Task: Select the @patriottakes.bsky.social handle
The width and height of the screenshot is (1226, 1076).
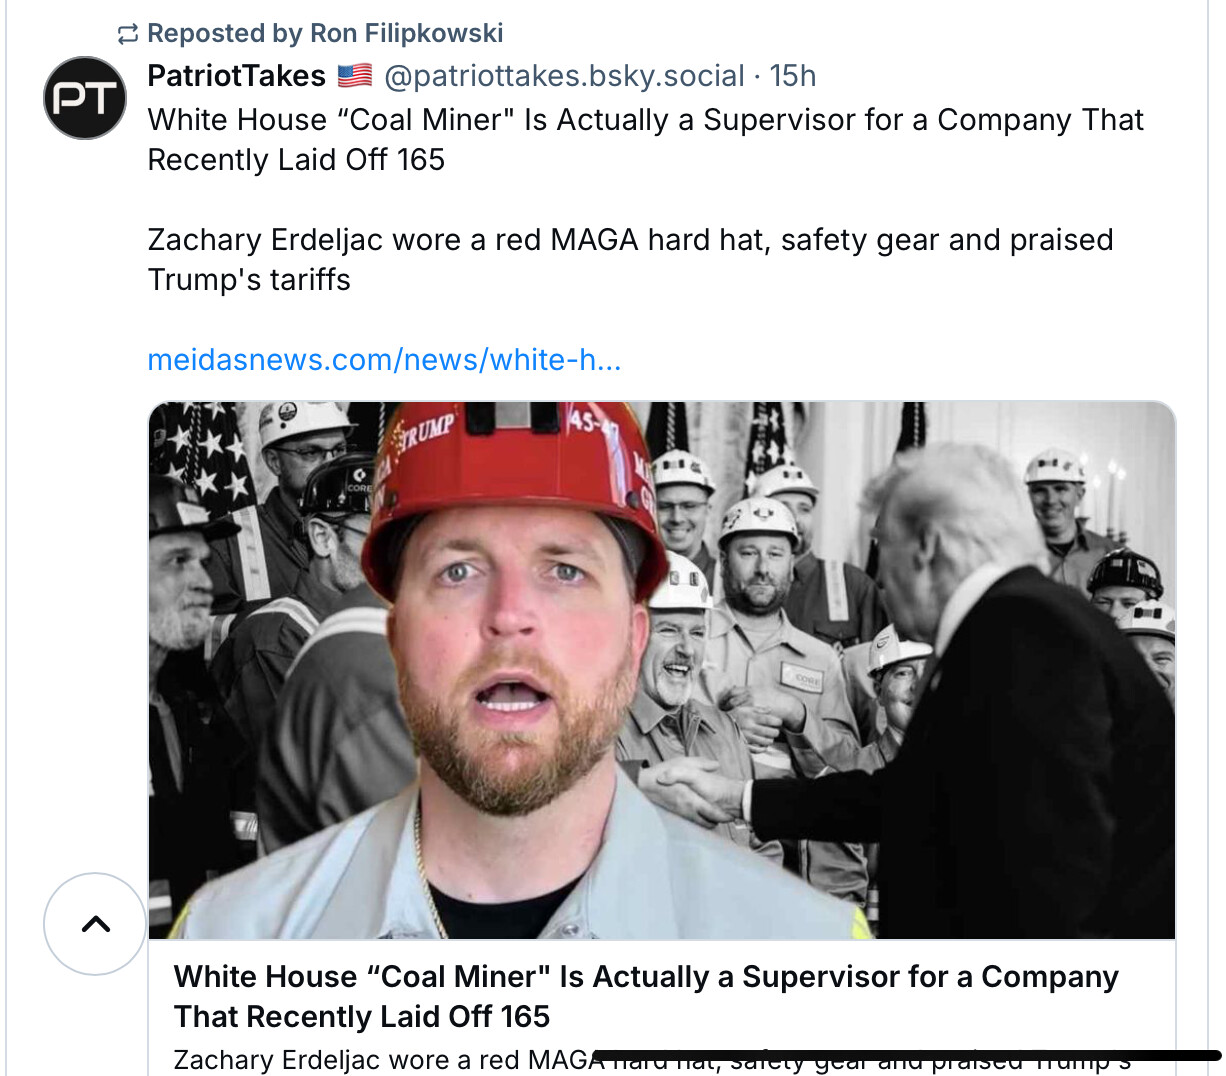Action: click(x=564, y=76)
